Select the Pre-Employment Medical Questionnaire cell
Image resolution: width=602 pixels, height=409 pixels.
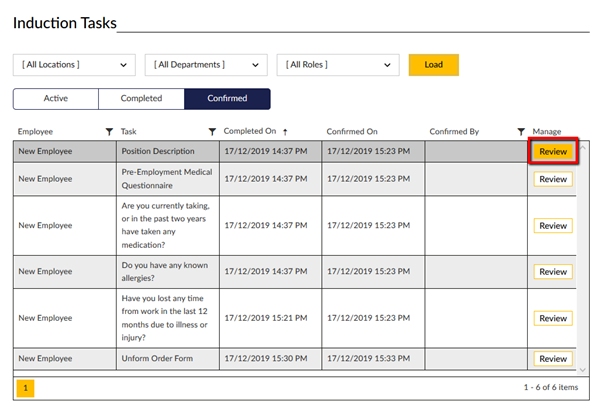[168, 179]
